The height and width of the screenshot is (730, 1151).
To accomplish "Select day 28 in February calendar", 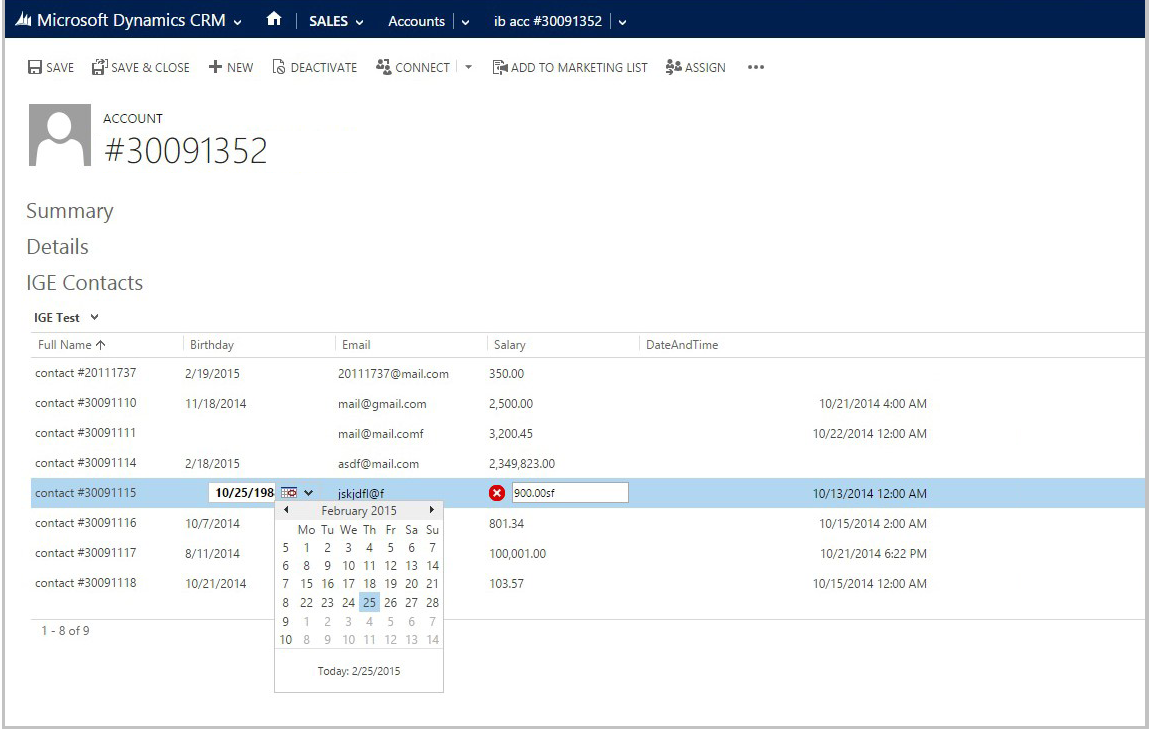I will (432, 603).
